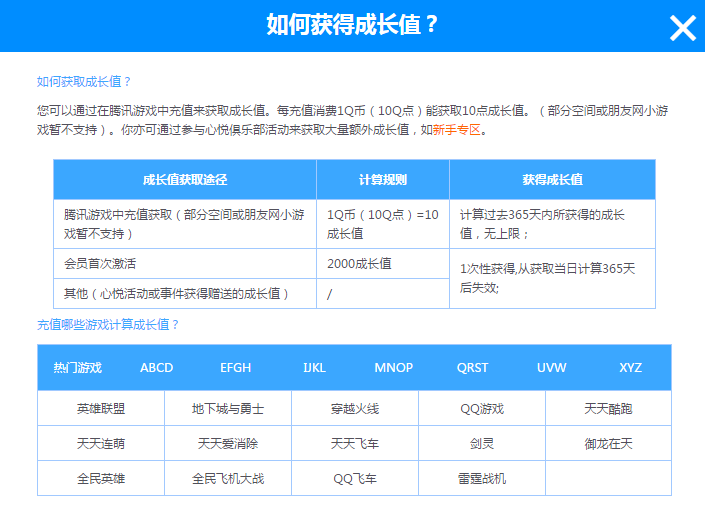The height and width of the screenshot is (508, 705).
Task: Click the 腾讯游戏中充值获取 table cell
Action: (185, 224)
